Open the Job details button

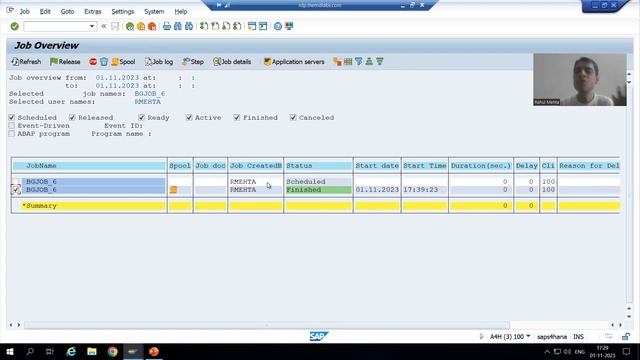click(232, 62)
